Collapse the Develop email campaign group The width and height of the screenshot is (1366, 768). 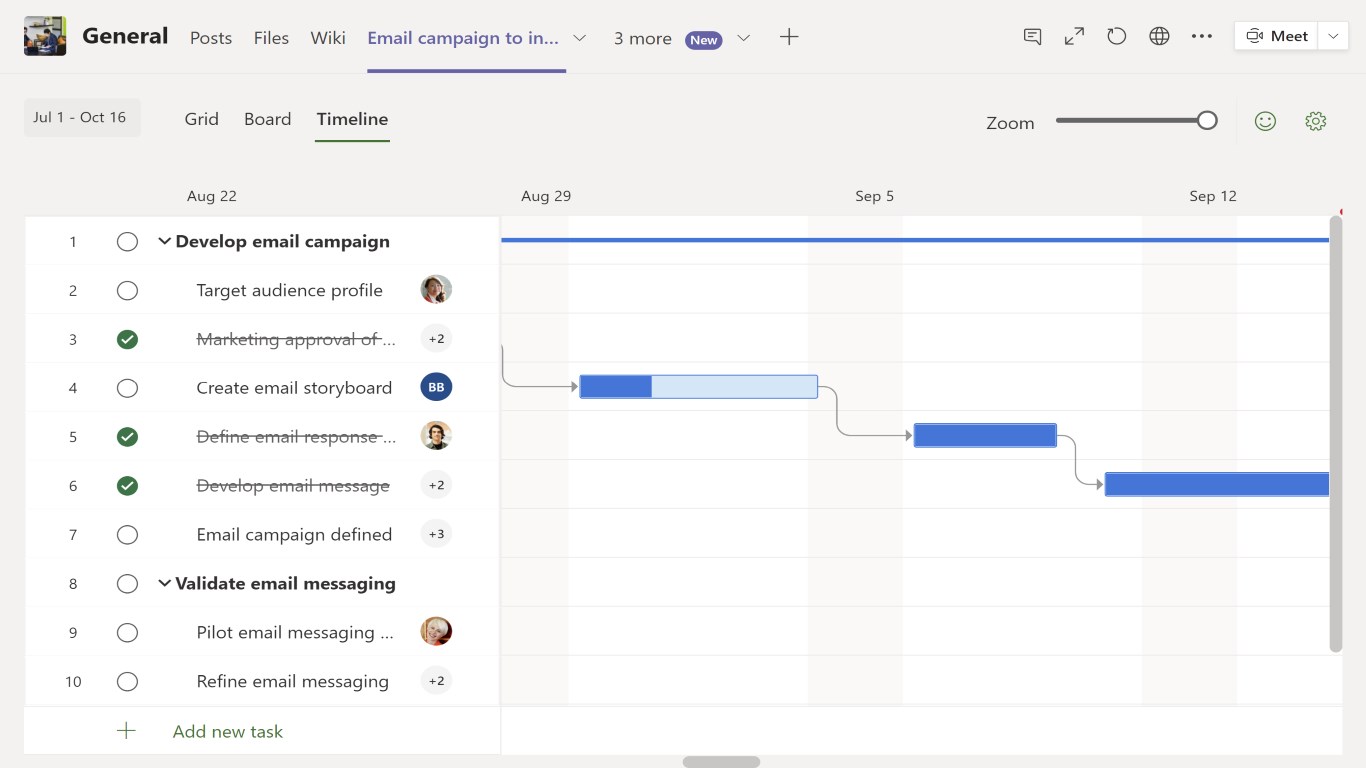coord(164,241)
